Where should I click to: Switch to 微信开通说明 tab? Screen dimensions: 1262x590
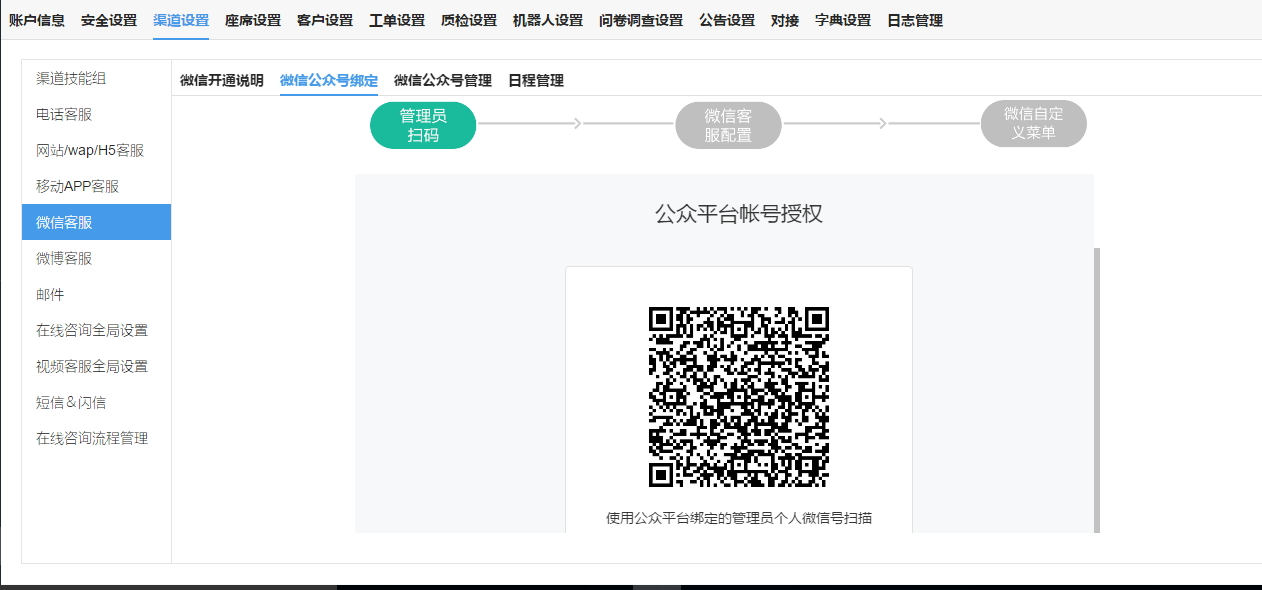pos(222,81)
